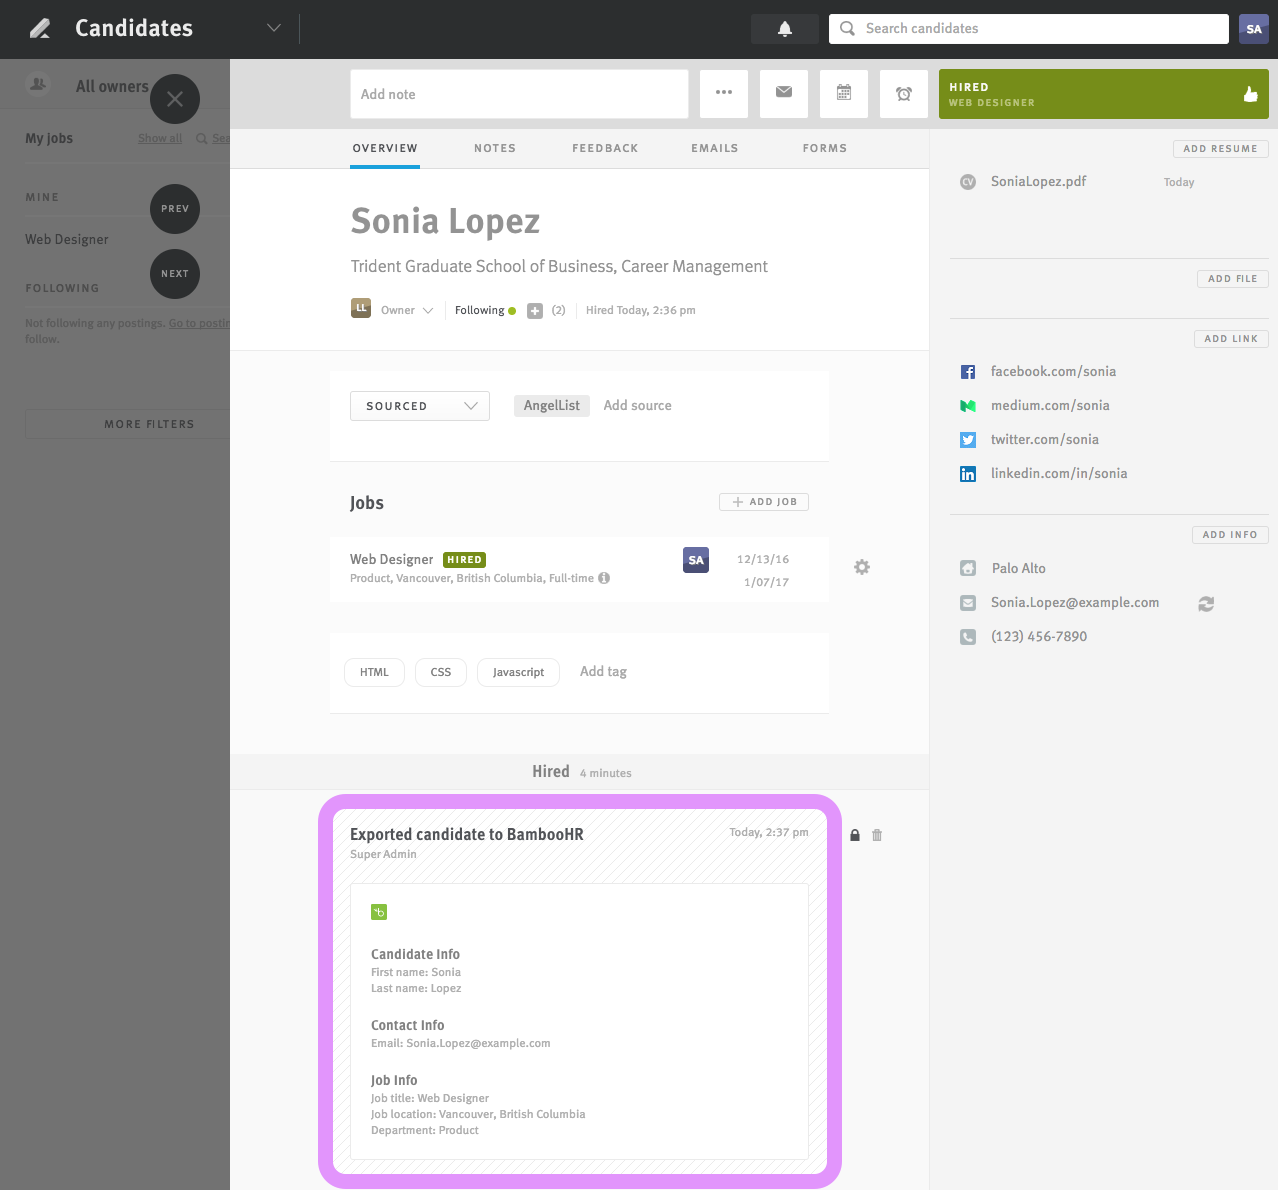Select the CSS tag
1278x1190 pixels.
[441, 672]
